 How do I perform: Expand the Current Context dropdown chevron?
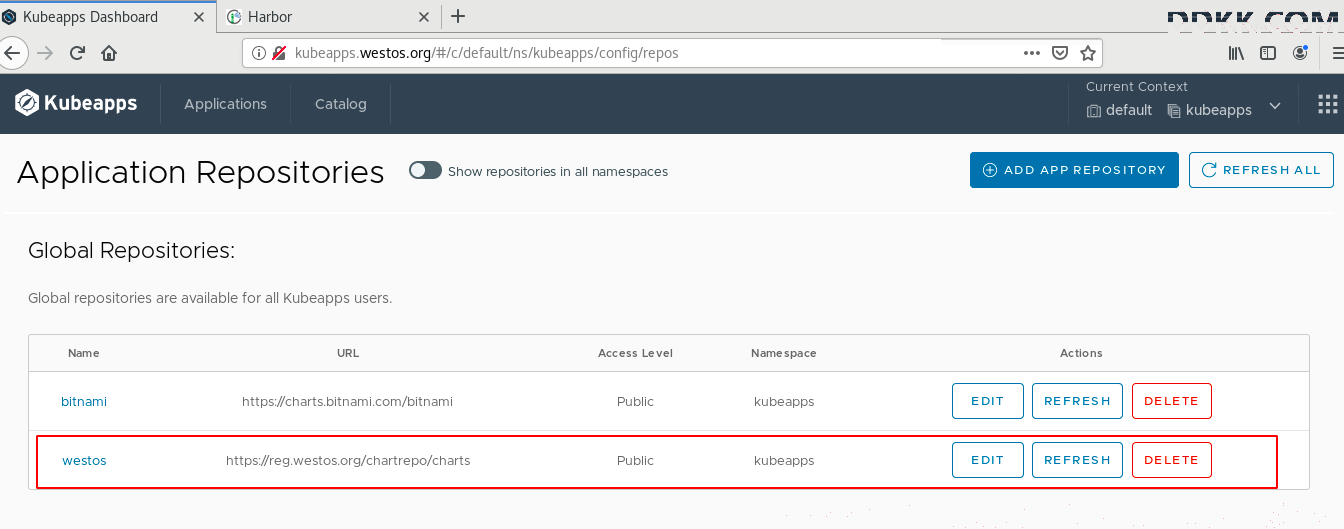(x=1275, y=106)
